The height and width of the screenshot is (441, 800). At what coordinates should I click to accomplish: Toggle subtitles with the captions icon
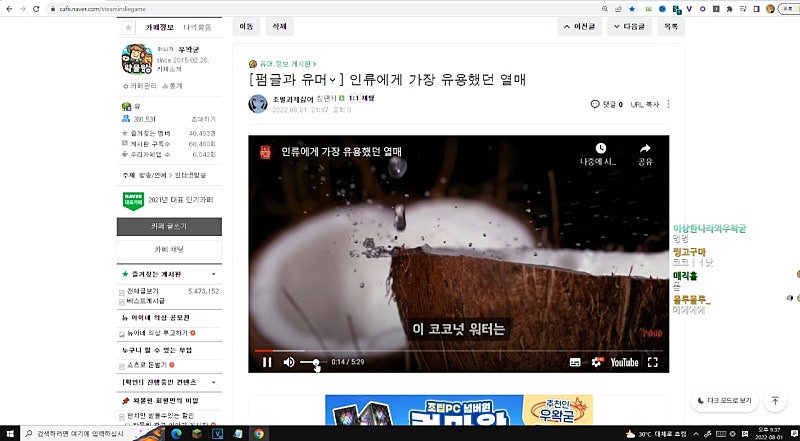pyautogui.click(x=575, y=362)
